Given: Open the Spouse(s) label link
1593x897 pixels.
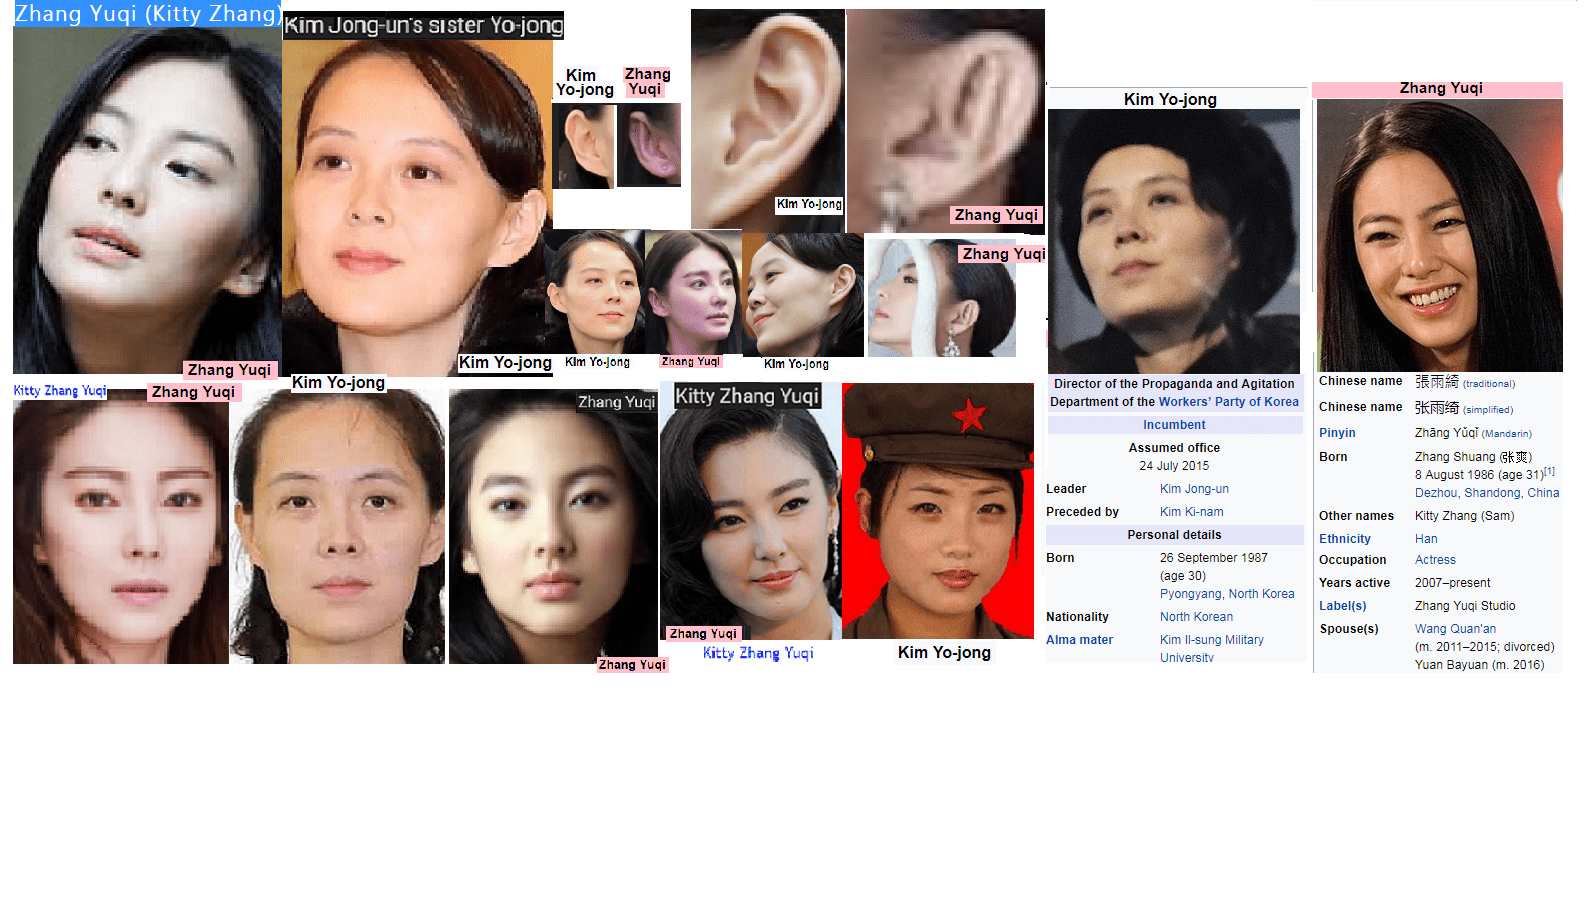Looking at the screenshot, I should coord(1348,629).
